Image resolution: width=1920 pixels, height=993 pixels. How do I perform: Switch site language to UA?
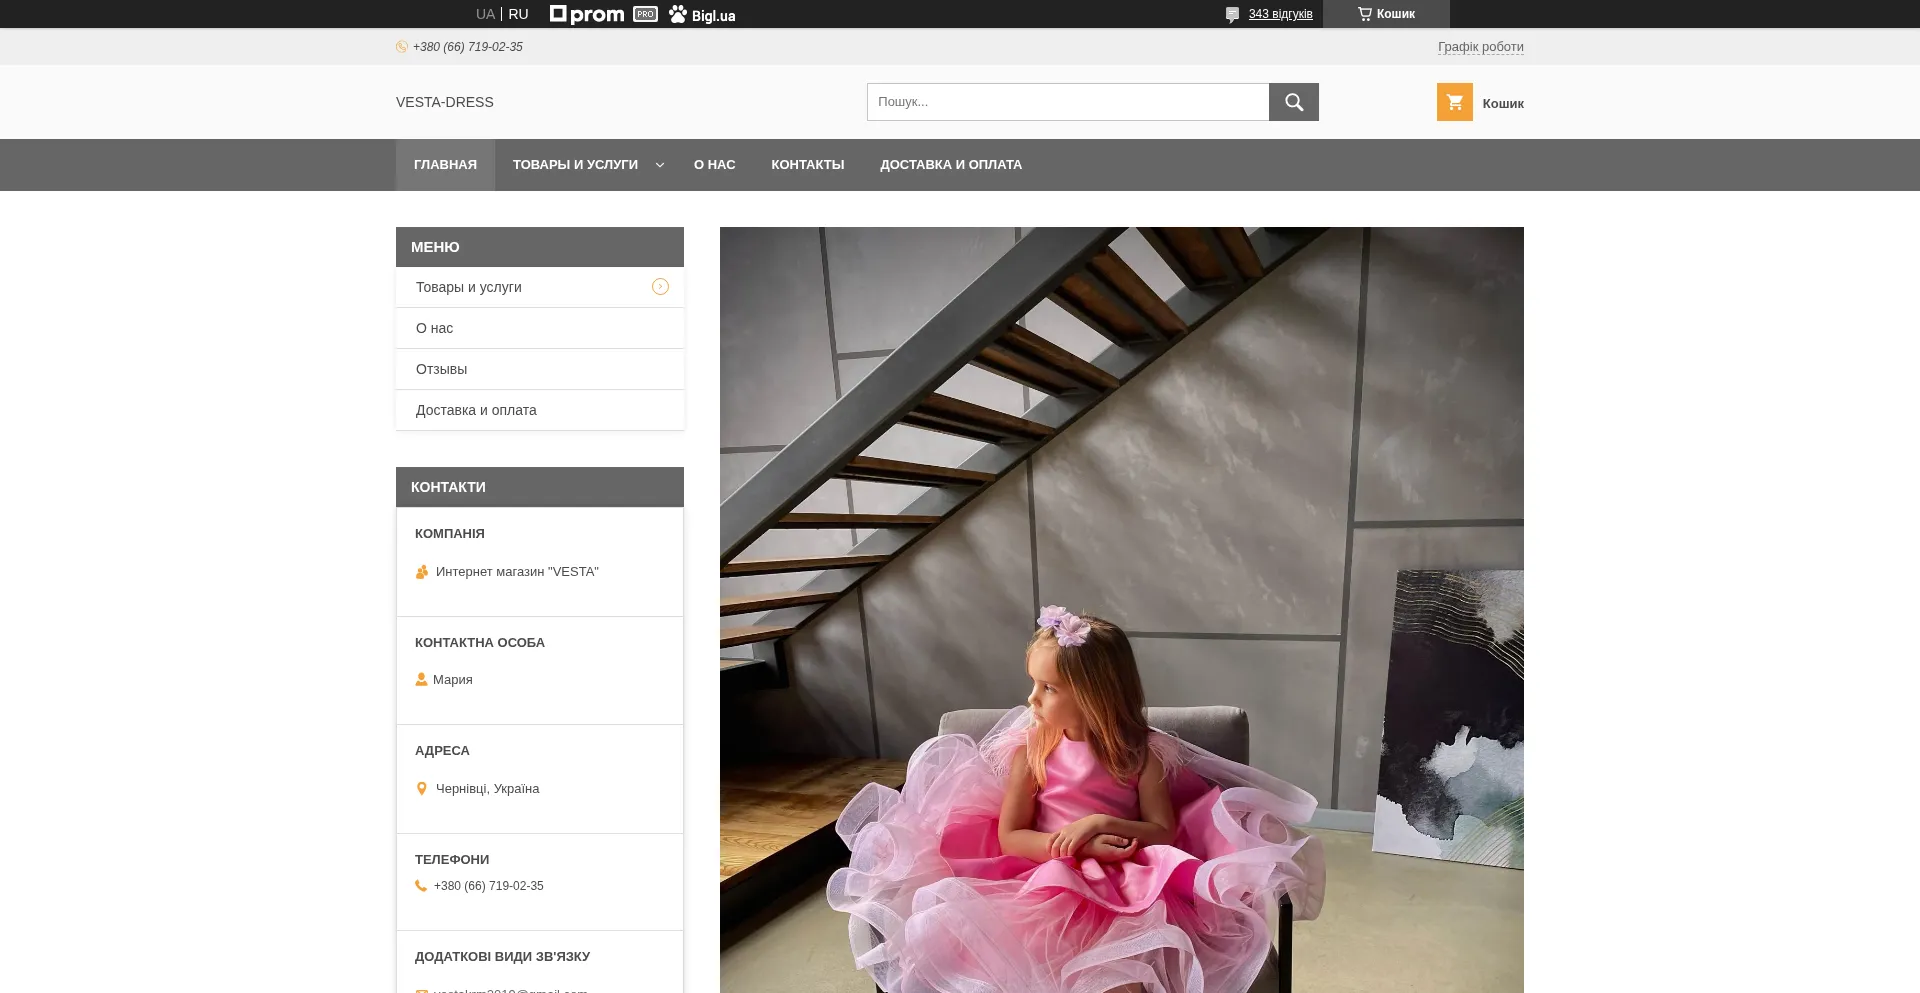point(485,14)
